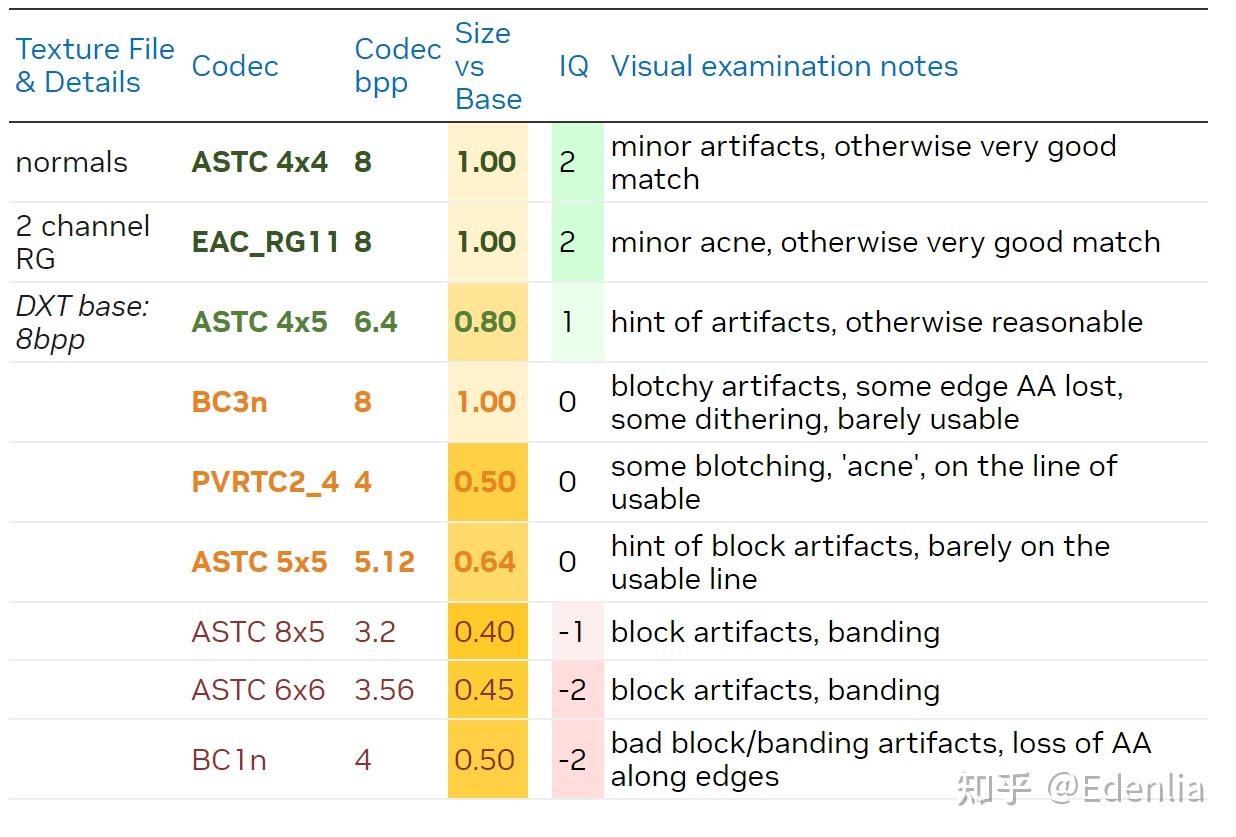Click the 'Visual examination notes' header
1236x837 pixels.
pyautogui.click(x=784, y=66)
